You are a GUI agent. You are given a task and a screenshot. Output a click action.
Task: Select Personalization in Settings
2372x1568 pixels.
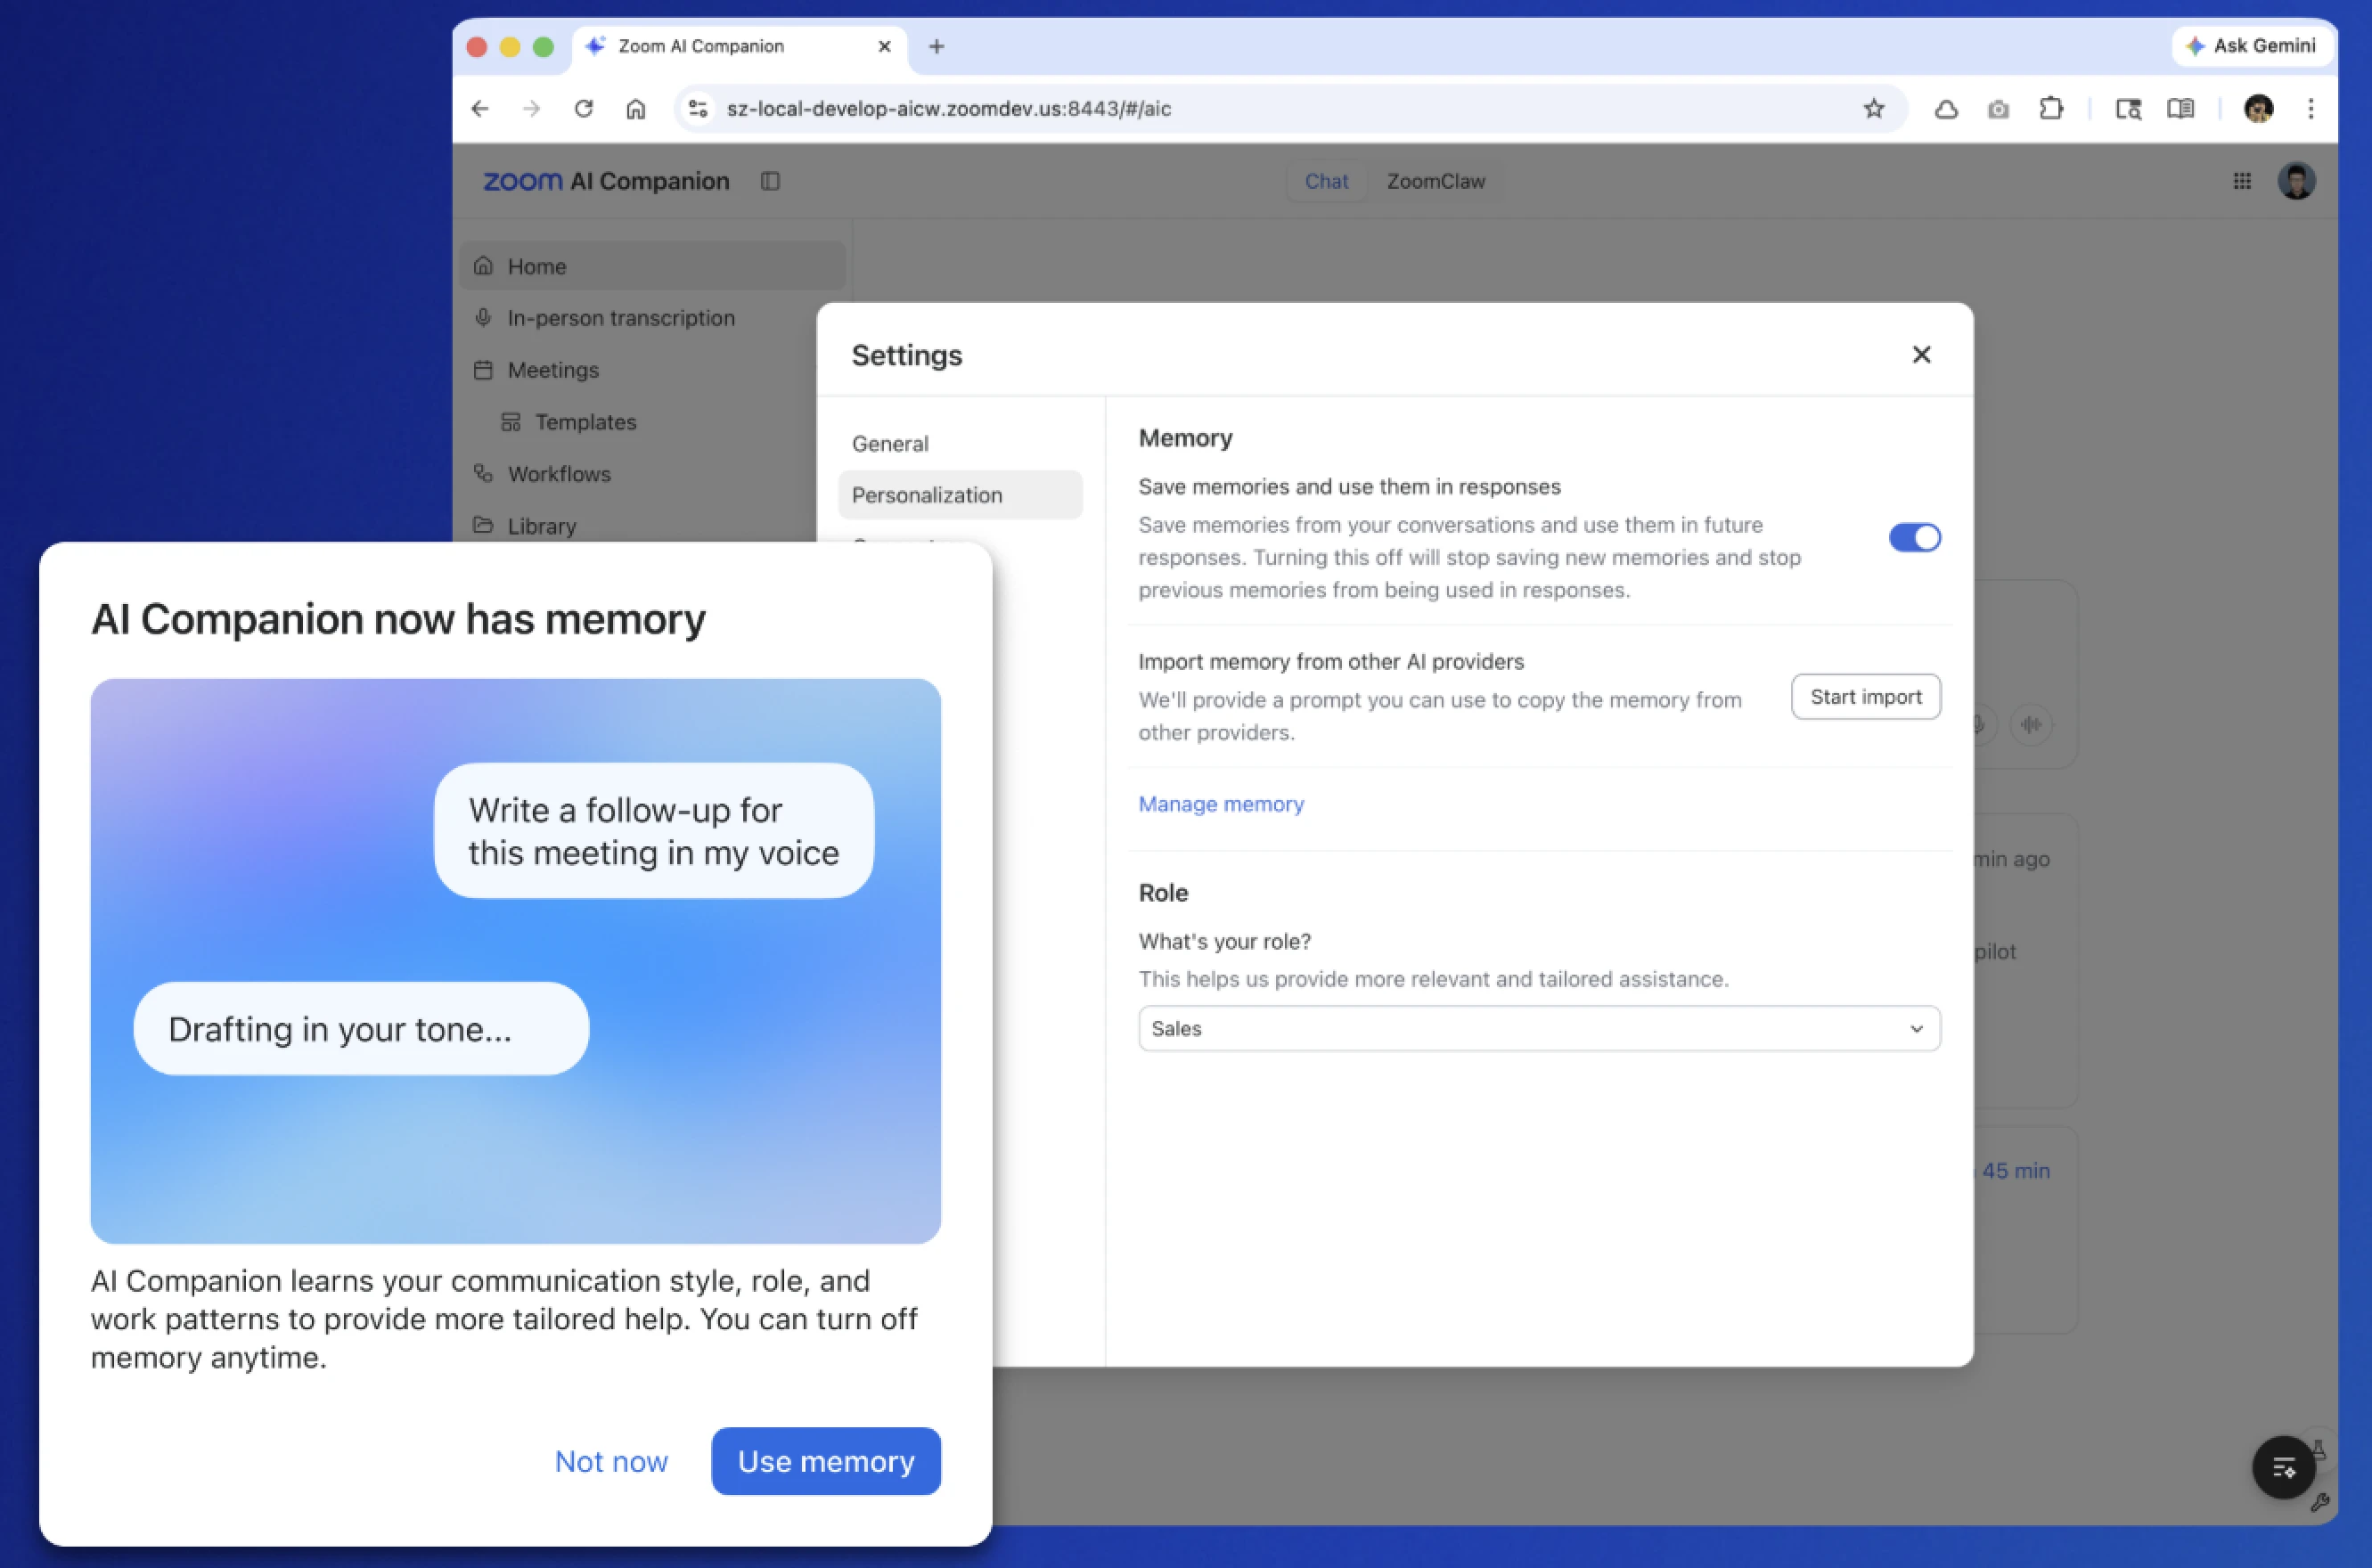click(960, 495)
